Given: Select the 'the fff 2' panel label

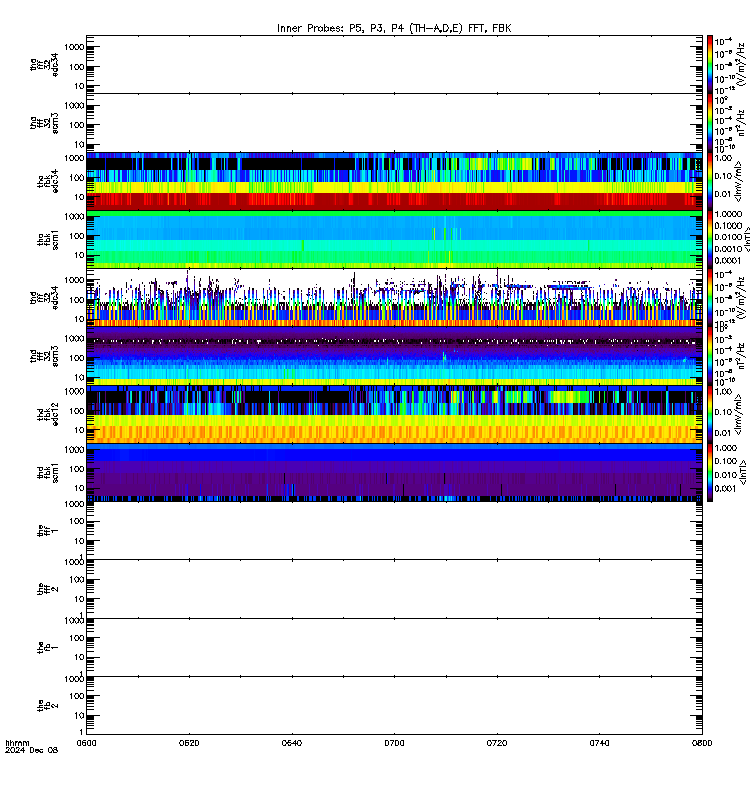Looking at the screenshot, I should click(48, 589).
